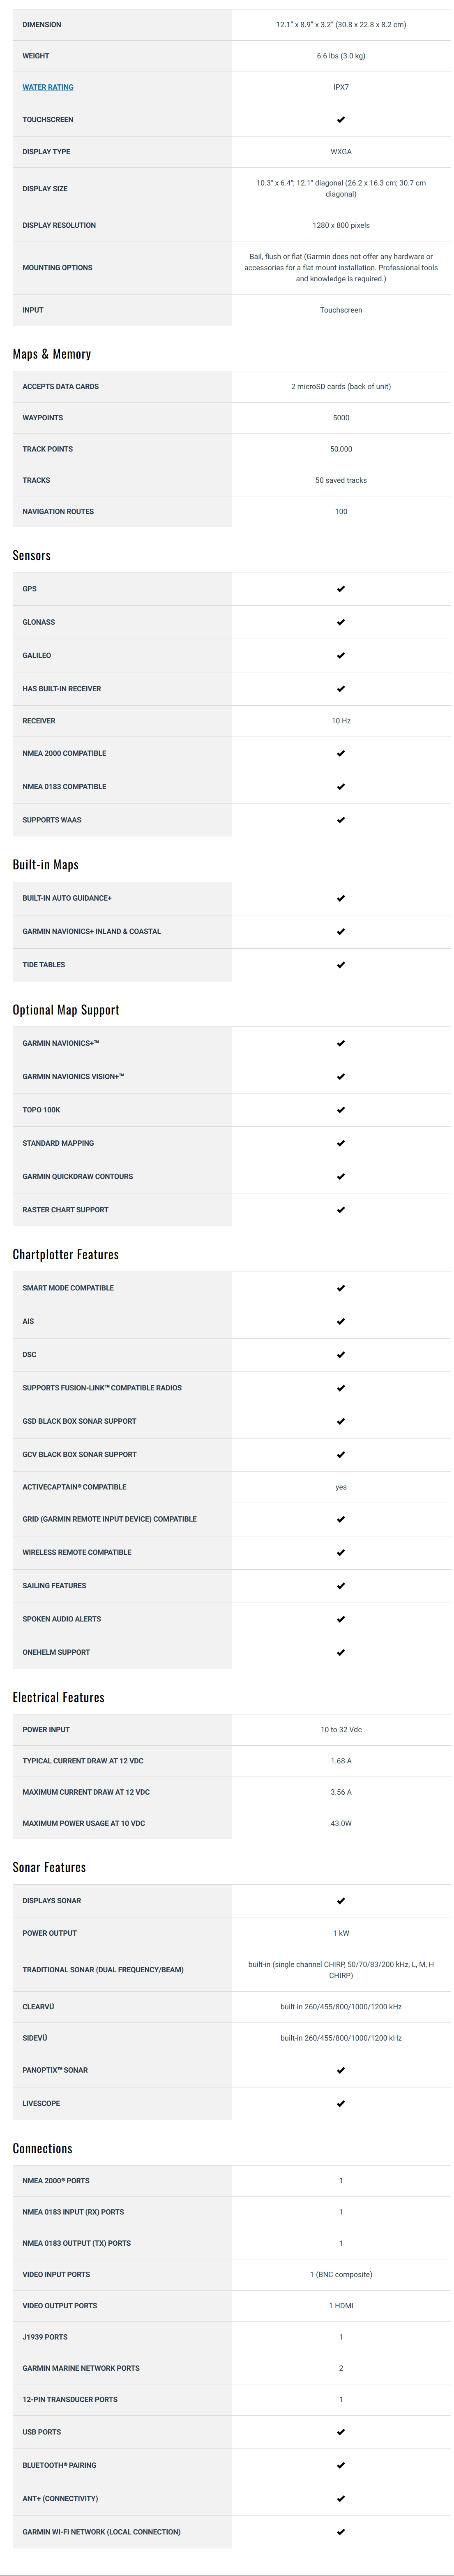Select the Navigation Routes value 100
Screen dimensions: 454x2576
341,511
